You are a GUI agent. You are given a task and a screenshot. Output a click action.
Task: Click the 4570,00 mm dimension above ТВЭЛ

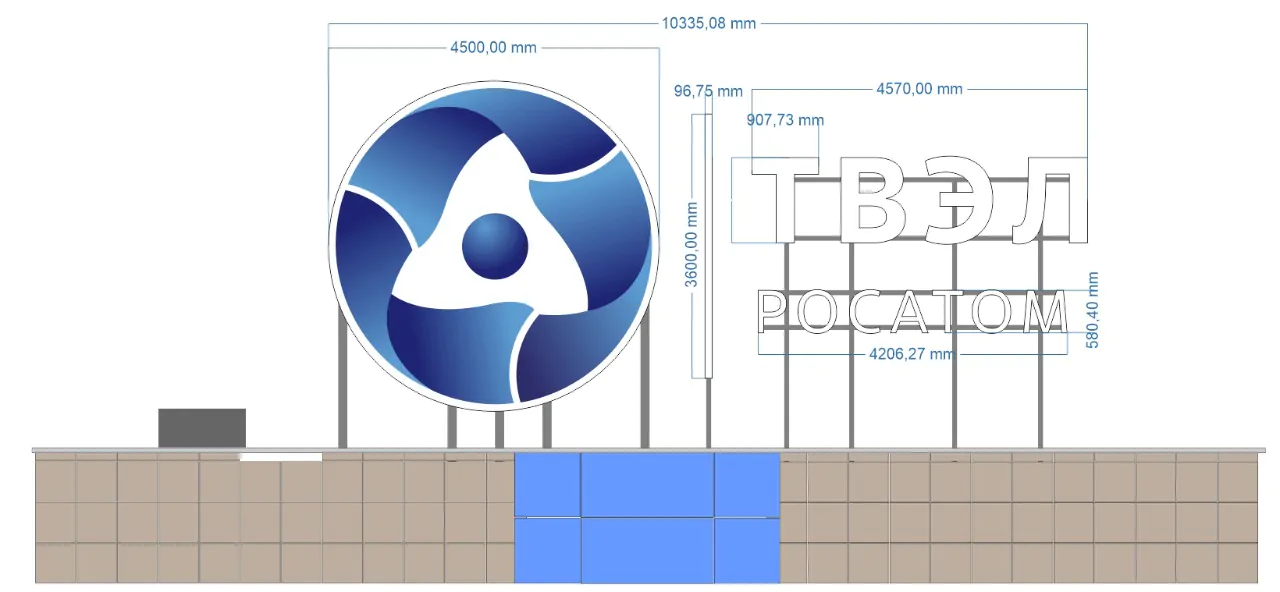[919, 89]
